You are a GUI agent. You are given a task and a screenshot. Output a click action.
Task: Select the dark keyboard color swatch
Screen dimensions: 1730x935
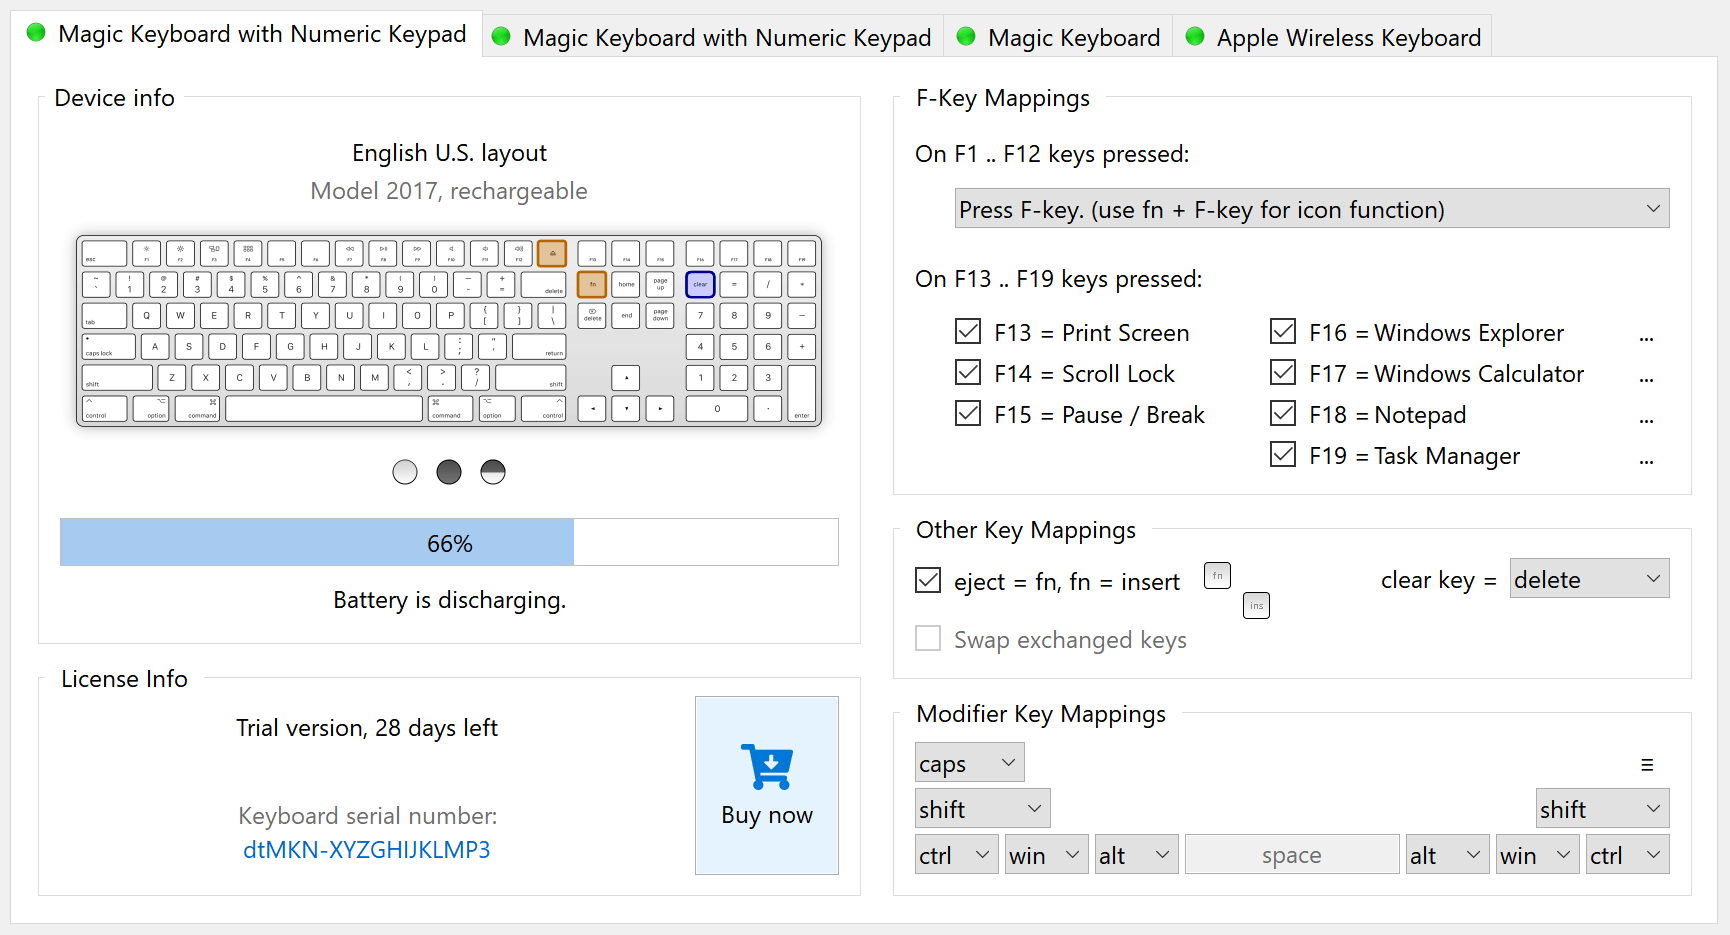point(448,471)
